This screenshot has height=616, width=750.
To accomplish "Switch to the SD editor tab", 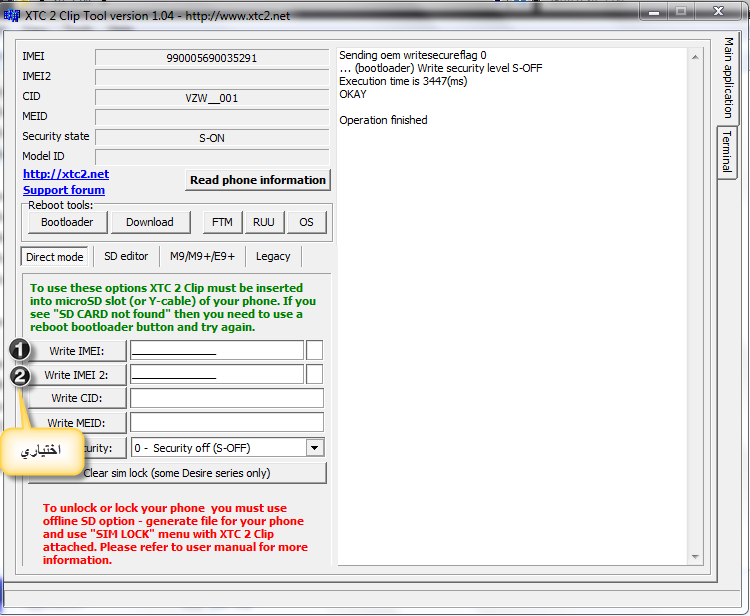I will click(126, 256).
